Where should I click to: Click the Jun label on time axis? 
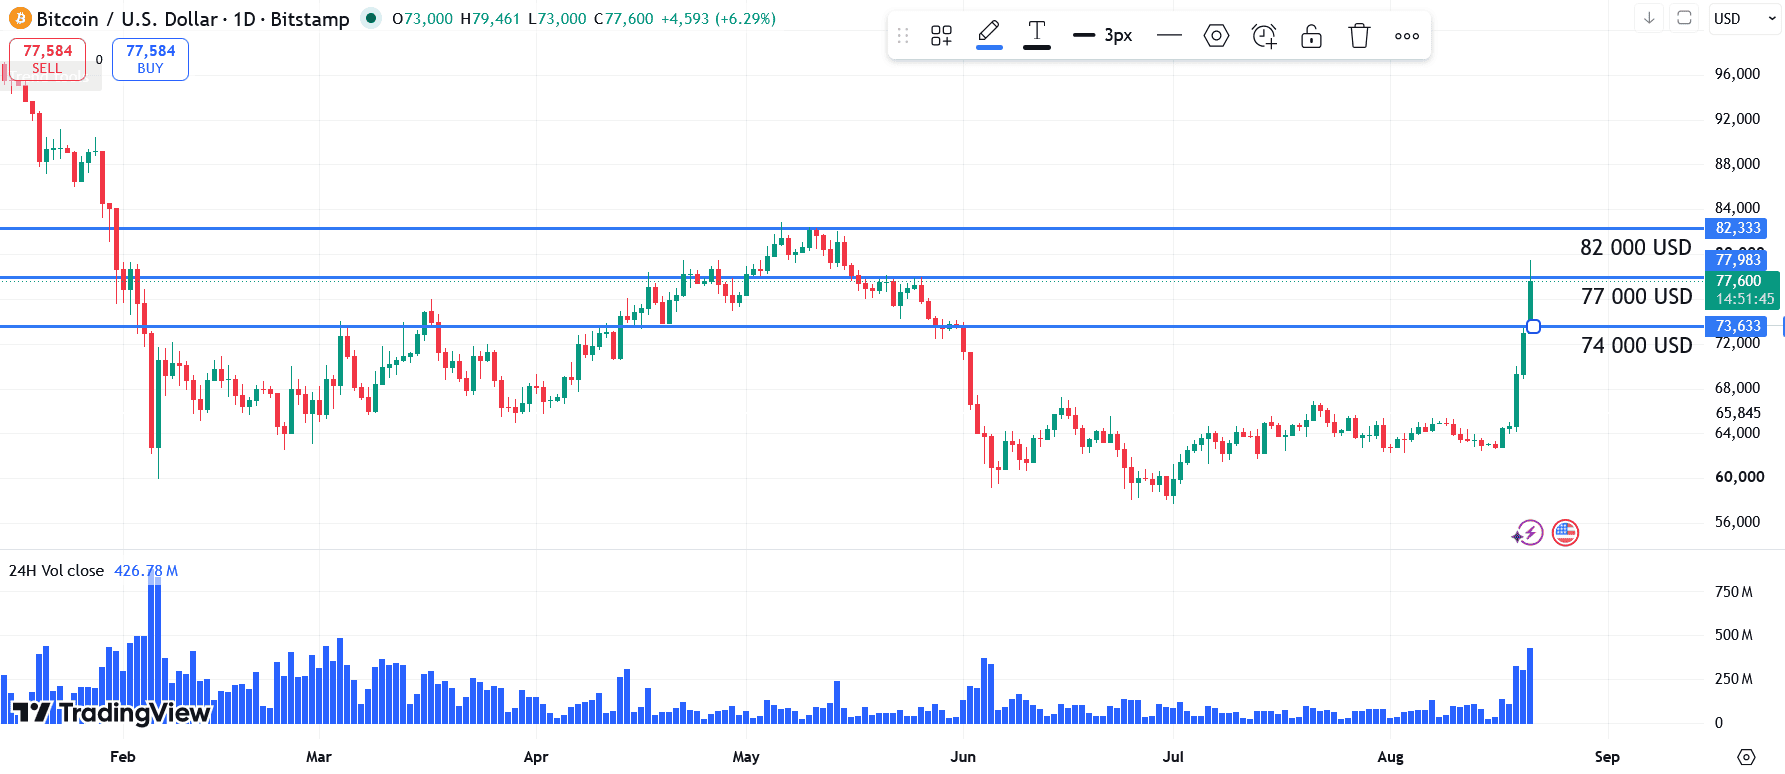pyautogui.click(x=963, y=757)
